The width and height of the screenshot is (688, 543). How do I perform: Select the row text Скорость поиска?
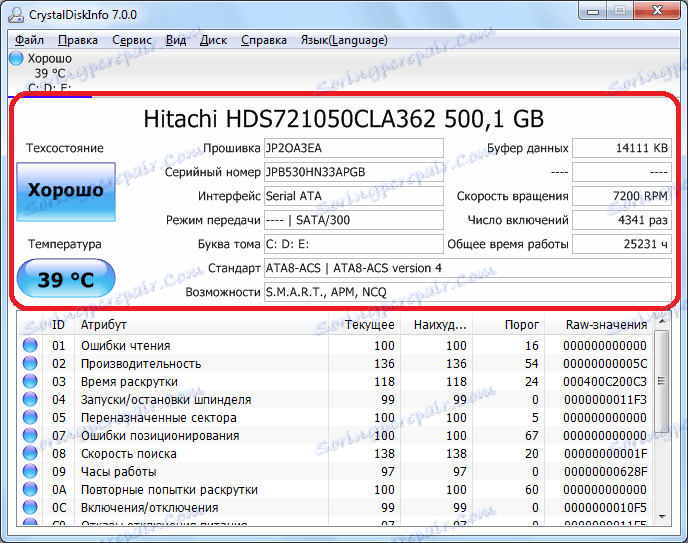point(129,454)
